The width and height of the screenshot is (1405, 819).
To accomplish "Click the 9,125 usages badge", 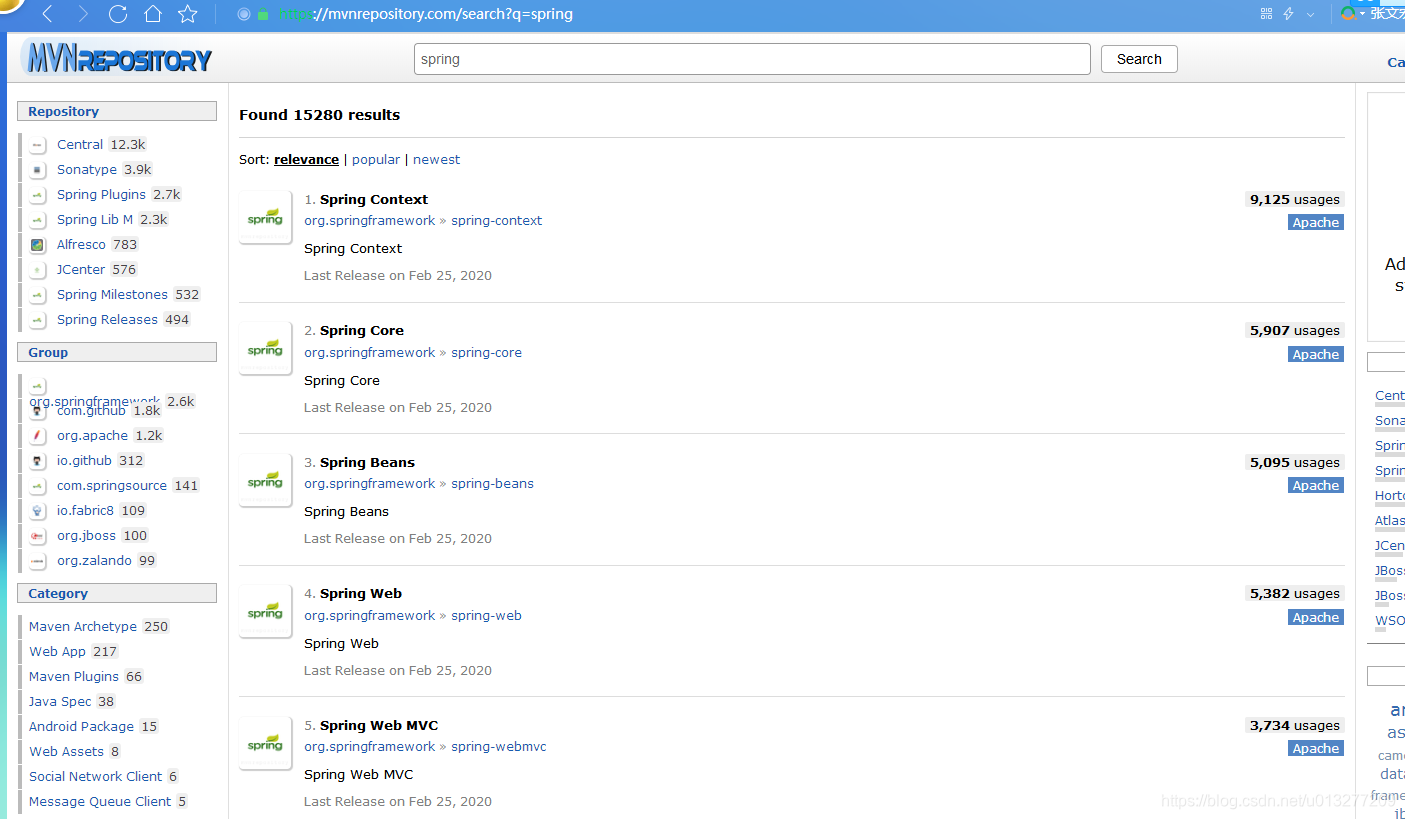I will click(x=1294, y=200).
